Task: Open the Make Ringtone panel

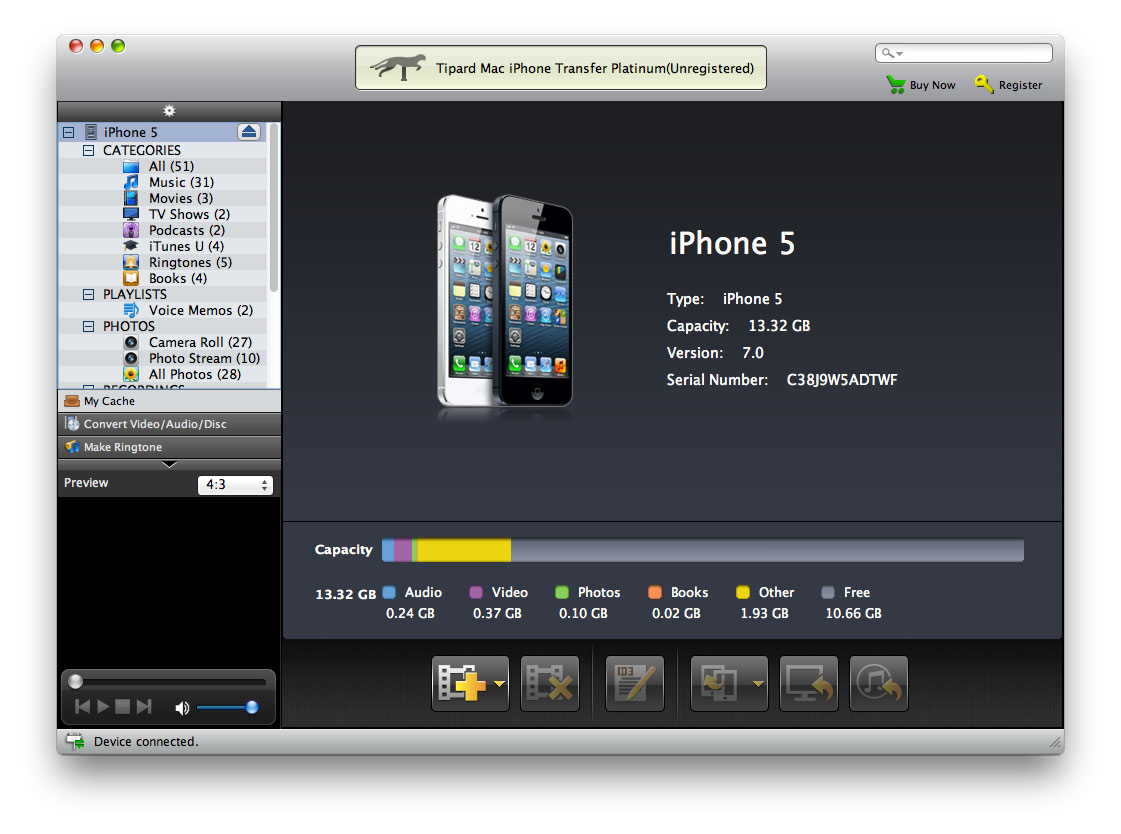Action: pos(169,447)
